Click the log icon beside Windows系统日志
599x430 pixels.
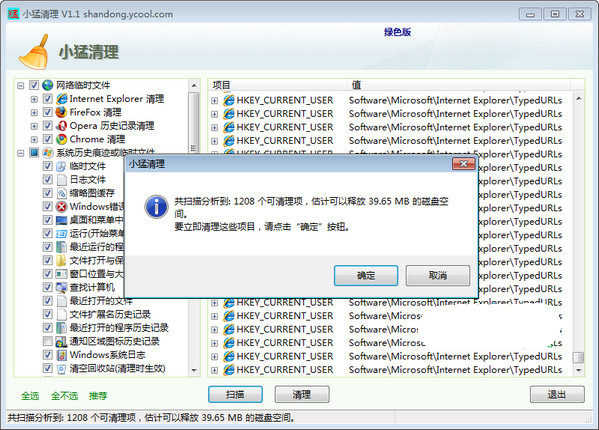61,355
